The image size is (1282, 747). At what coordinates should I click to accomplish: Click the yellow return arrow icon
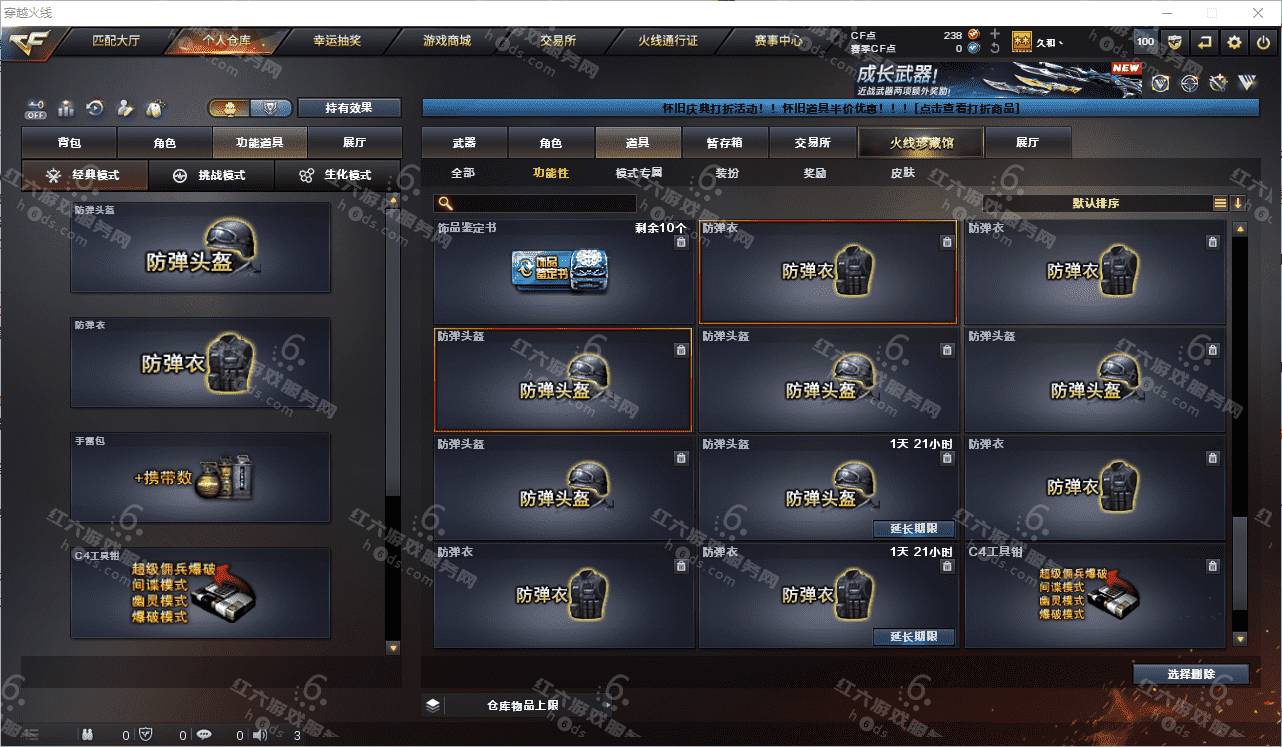(1205, 42)
